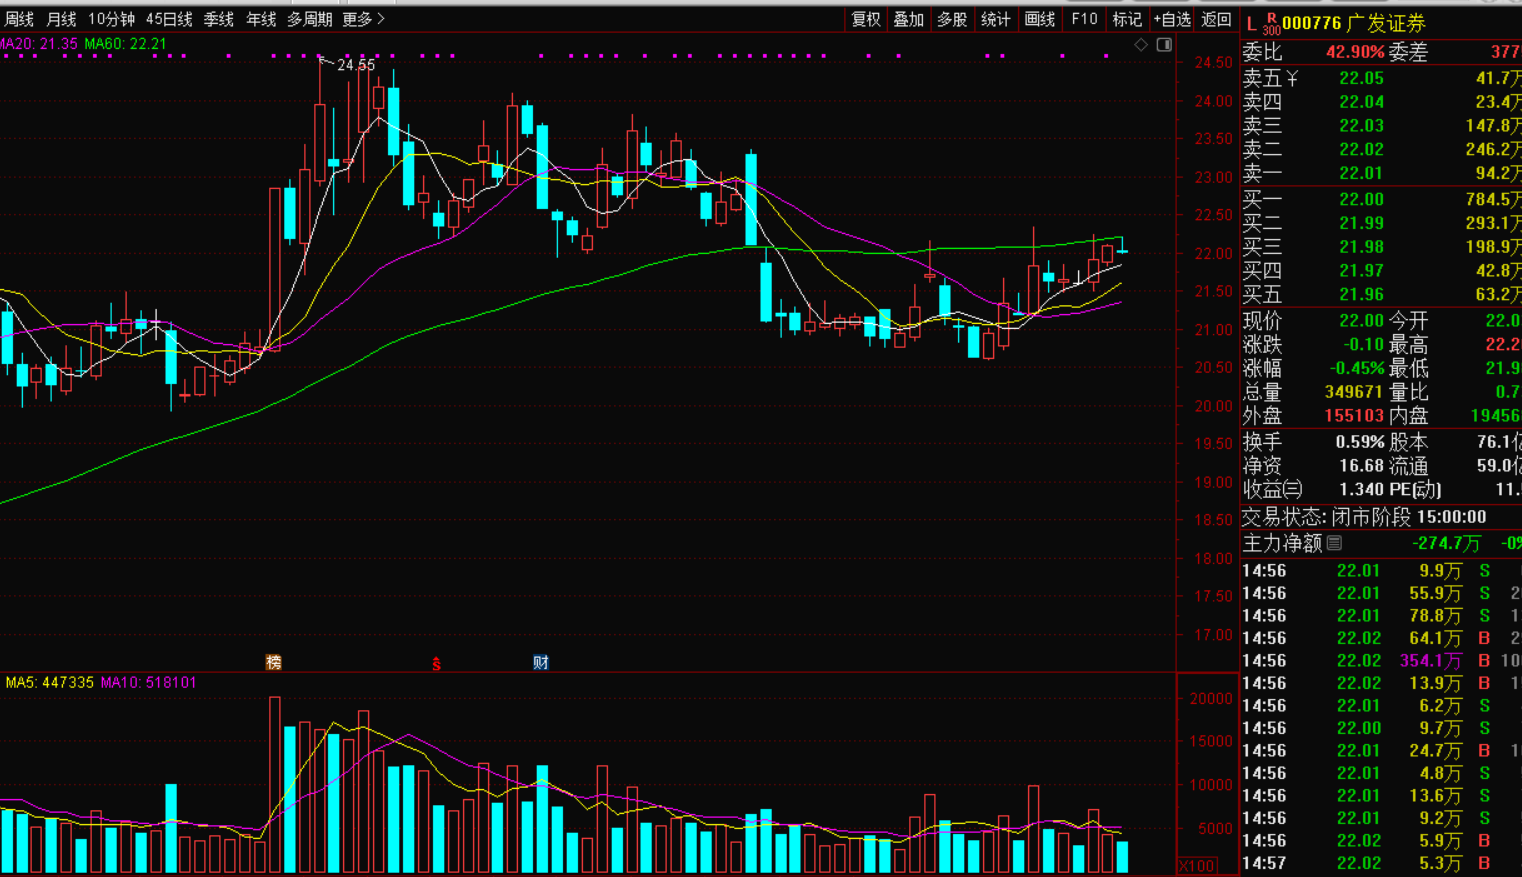Click the 换手 value 0.59%
Viewport: 1522px width, 877px height.
point(1359,442)
